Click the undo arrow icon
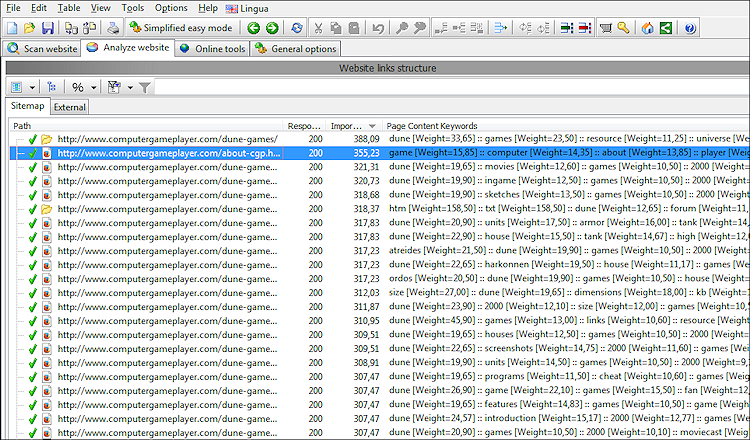 (378, 28)
